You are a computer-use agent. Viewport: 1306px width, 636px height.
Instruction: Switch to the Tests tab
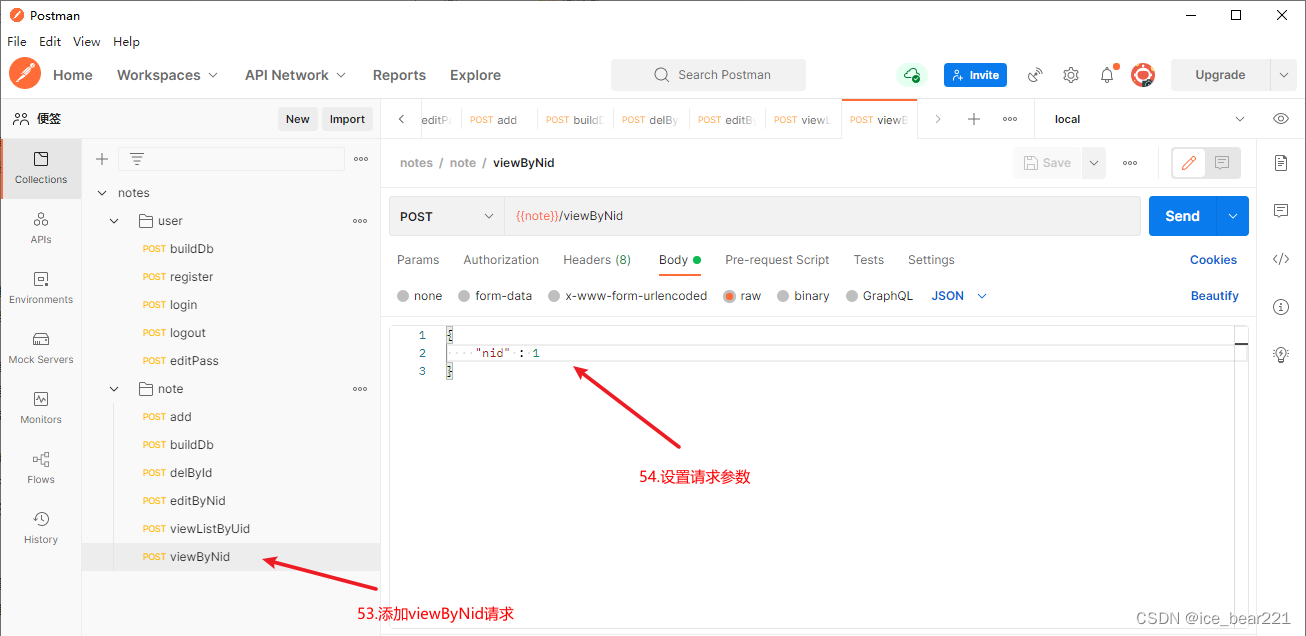(x=868, y=260)
